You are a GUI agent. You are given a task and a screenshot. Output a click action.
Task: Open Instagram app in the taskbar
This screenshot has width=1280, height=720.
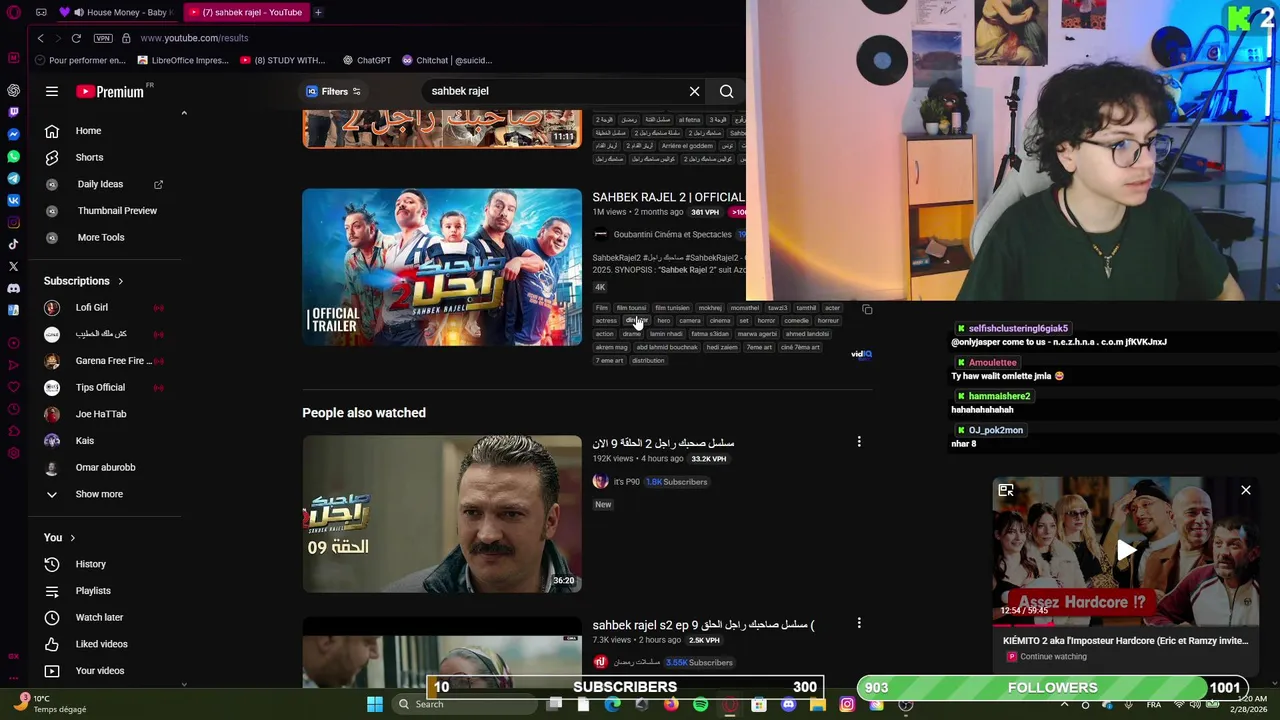[x=846, y=704]
